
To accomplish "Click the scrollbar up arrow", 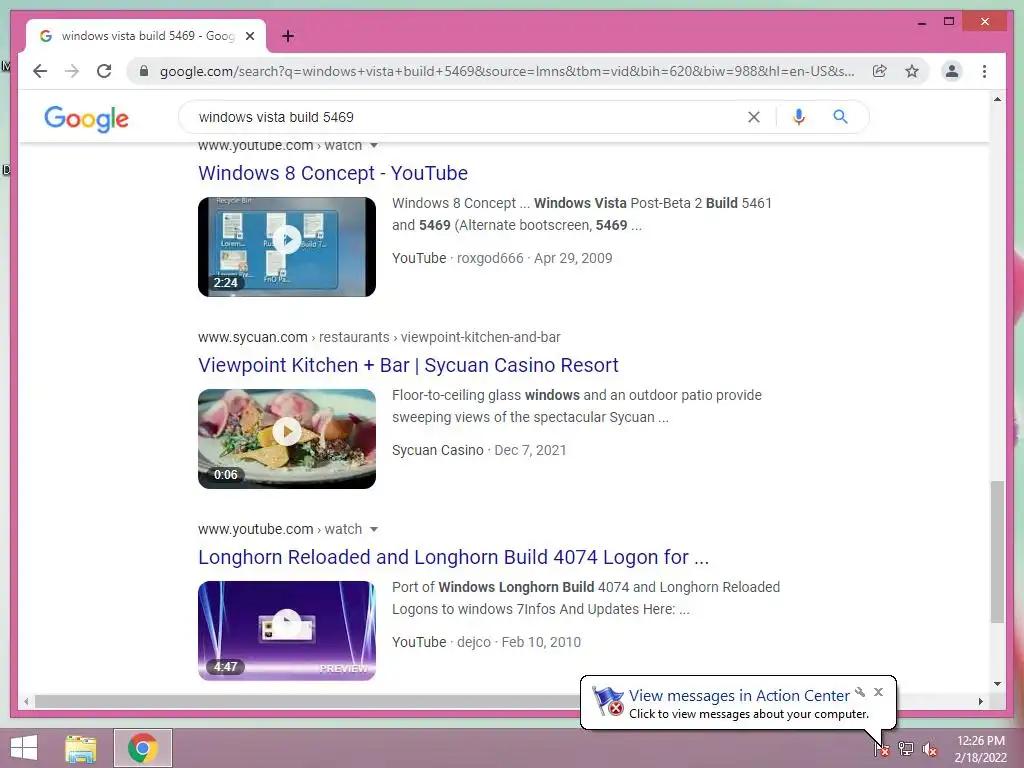I will coord(997,99).
